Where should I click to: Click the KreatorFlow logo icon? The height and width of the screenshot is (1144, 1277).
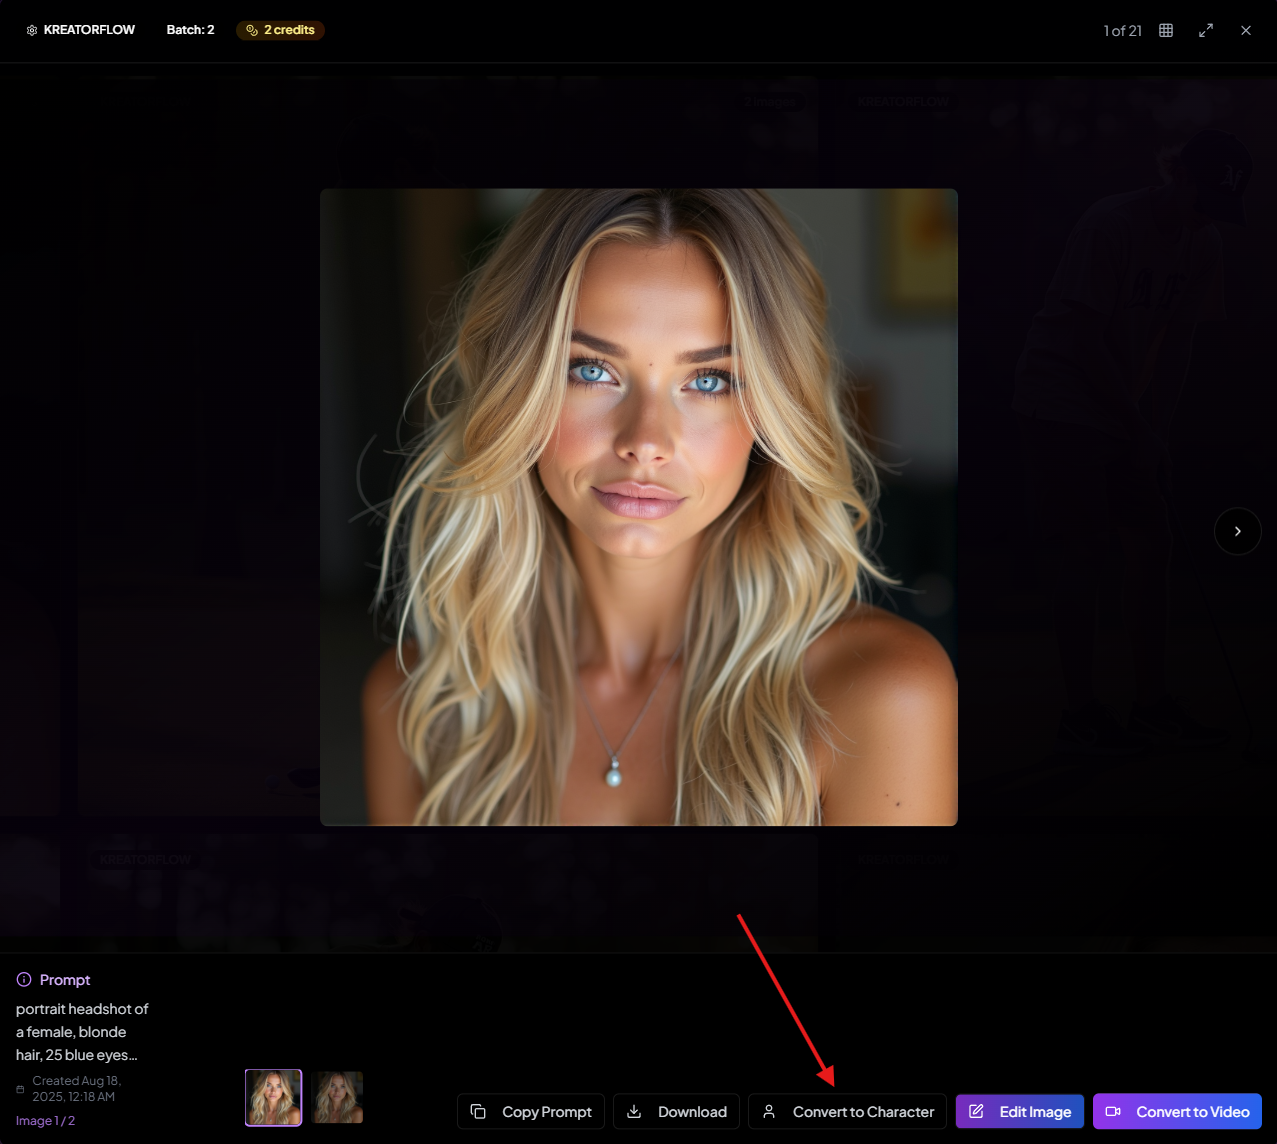coord(32,30)
